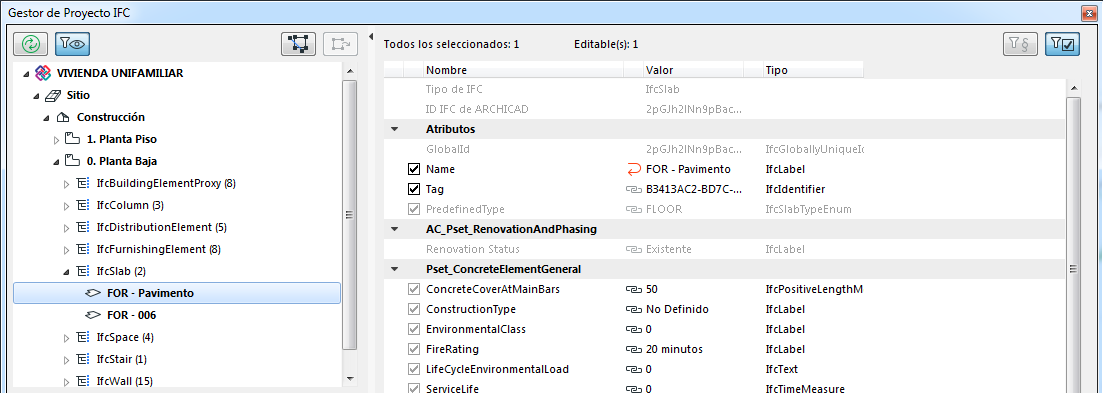Click the tree panel vertical scrollbar
The height and width of the screenshot is (393, 1103).
tap(350, 214)
